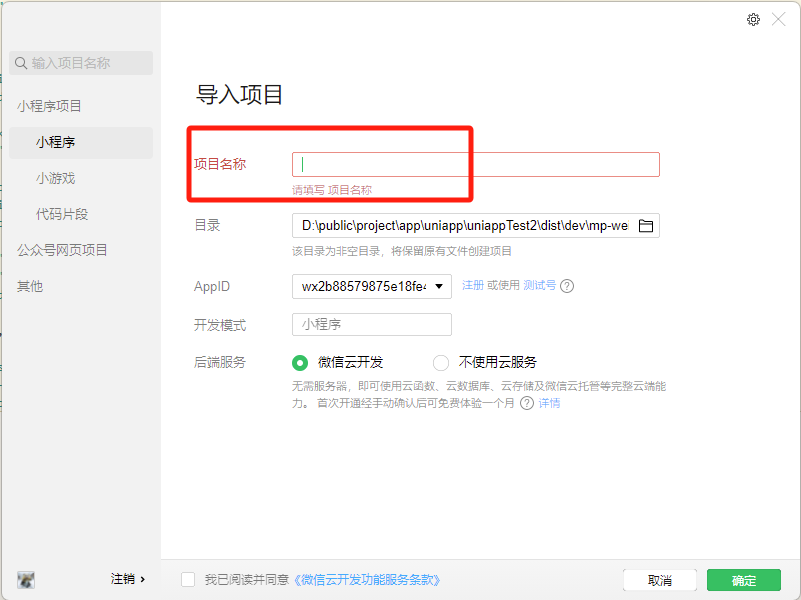Click the 开发模式 小程序 field
Image resolution: width=801 pixels, height=600 pixels.
pyautogui.click(x=372, y=324)
